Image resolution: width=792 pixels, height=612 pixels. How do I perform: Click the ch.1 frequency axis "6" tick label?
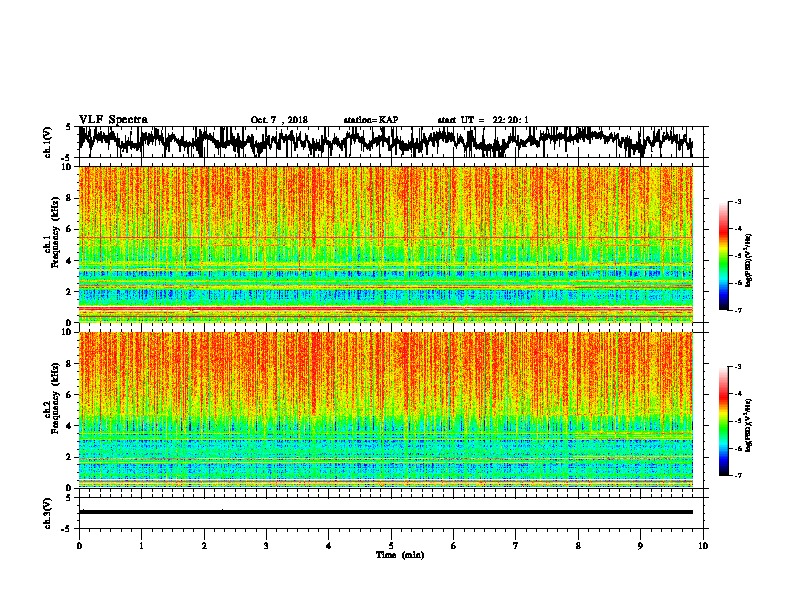click(x=69, y=229)
